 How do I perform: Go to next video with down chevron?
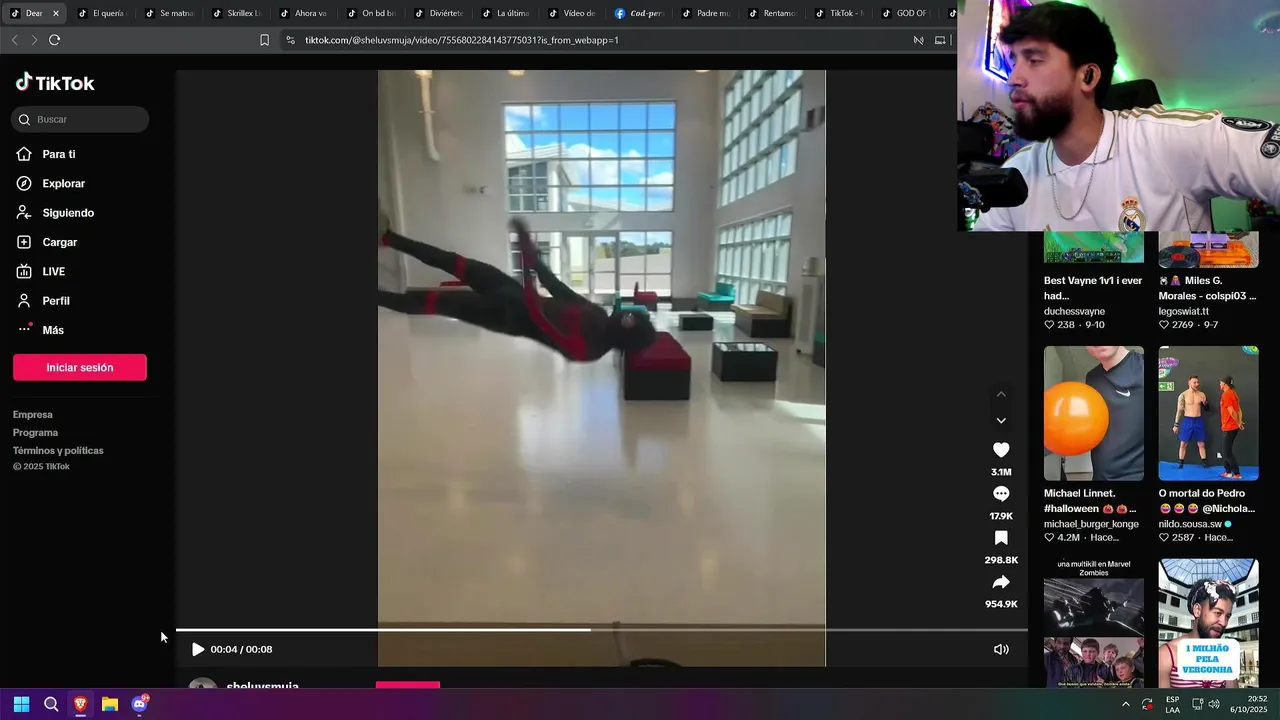(1001, 421)
